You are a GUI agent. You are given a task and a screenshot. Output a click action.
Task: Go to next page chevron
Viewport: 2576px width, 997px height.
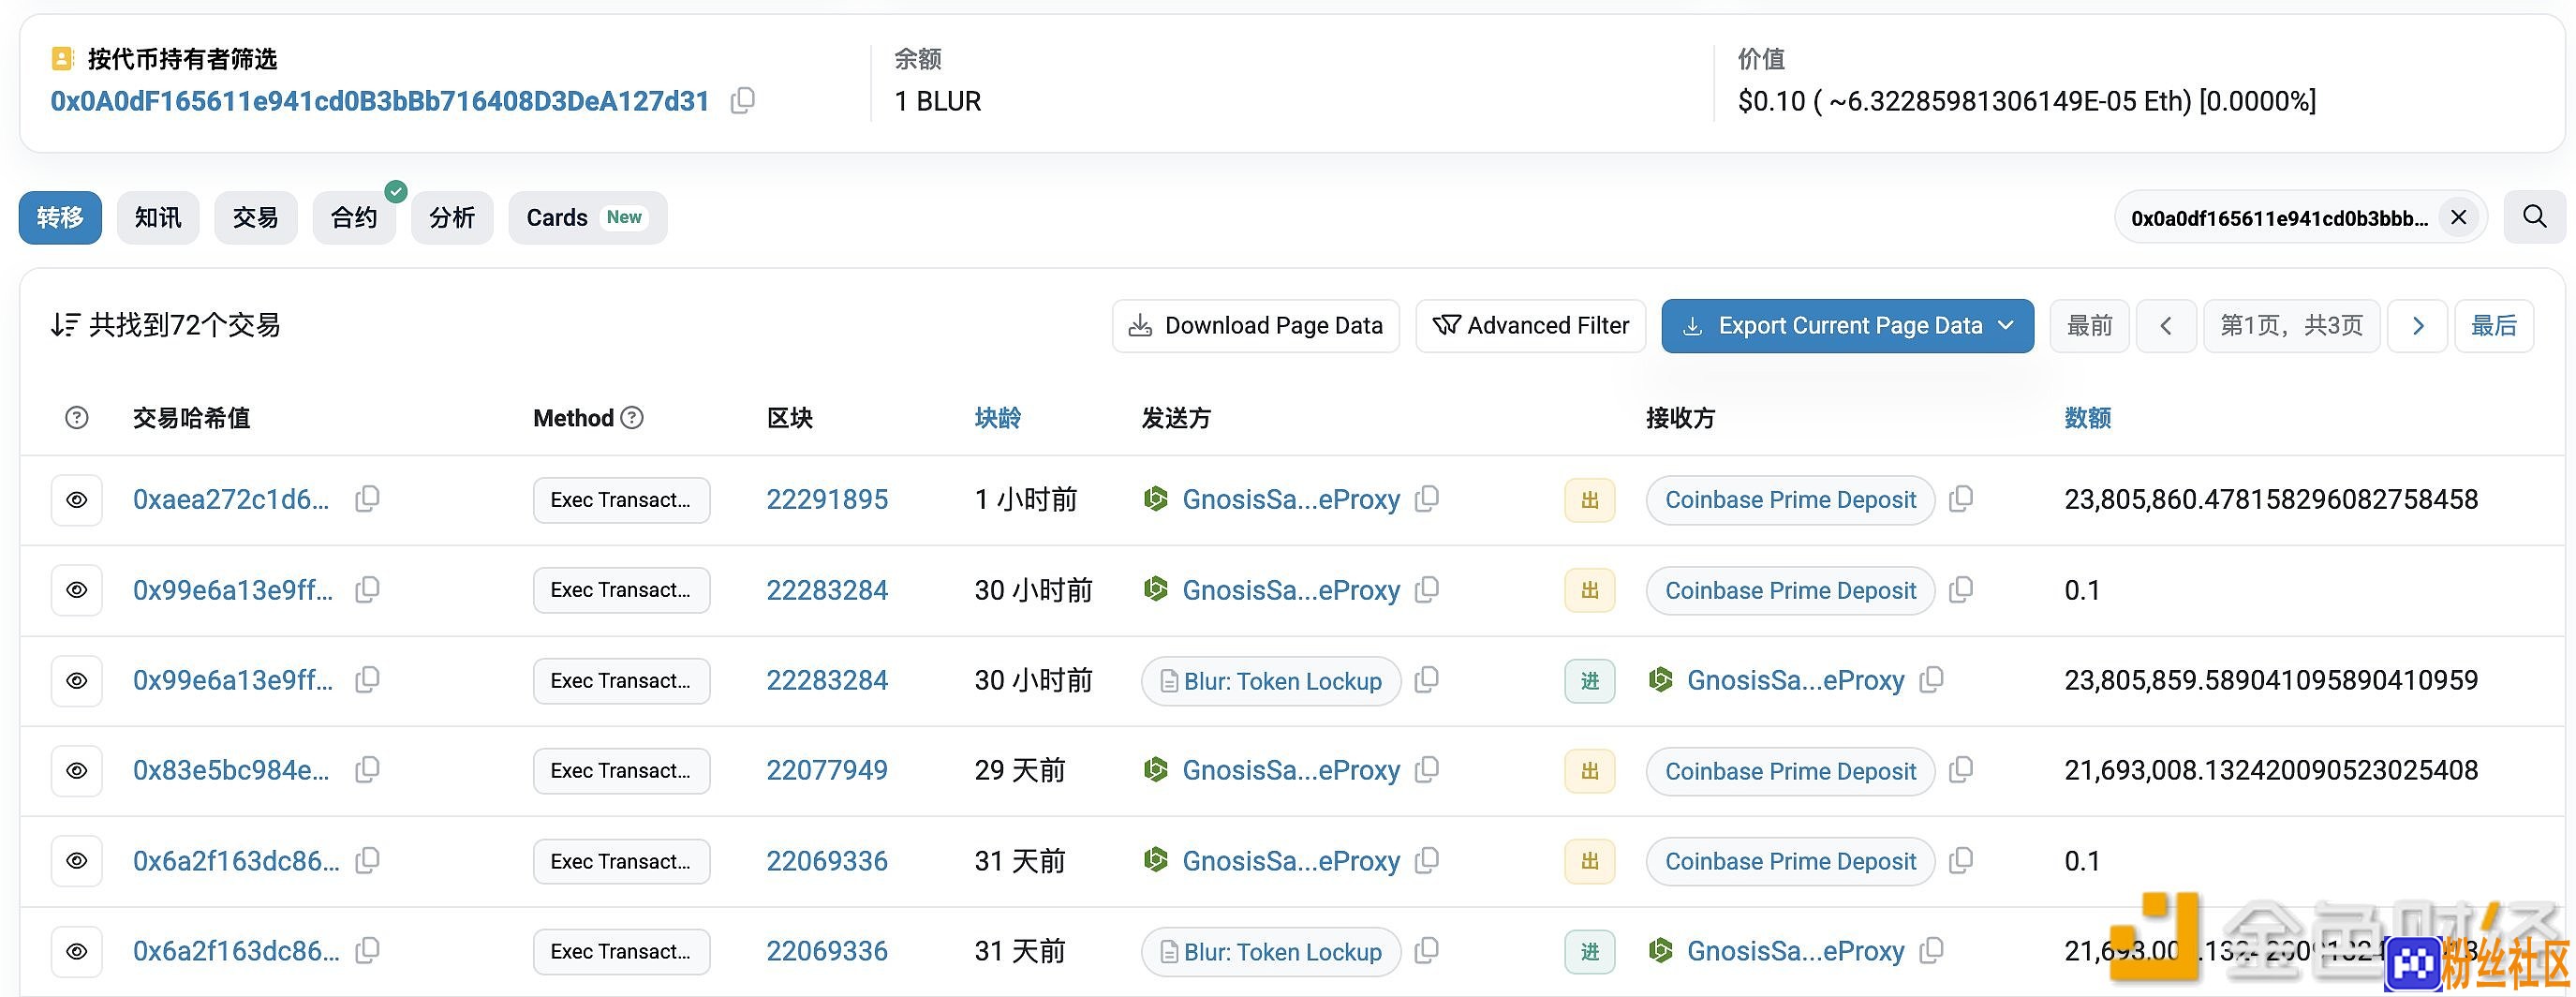2417,326
